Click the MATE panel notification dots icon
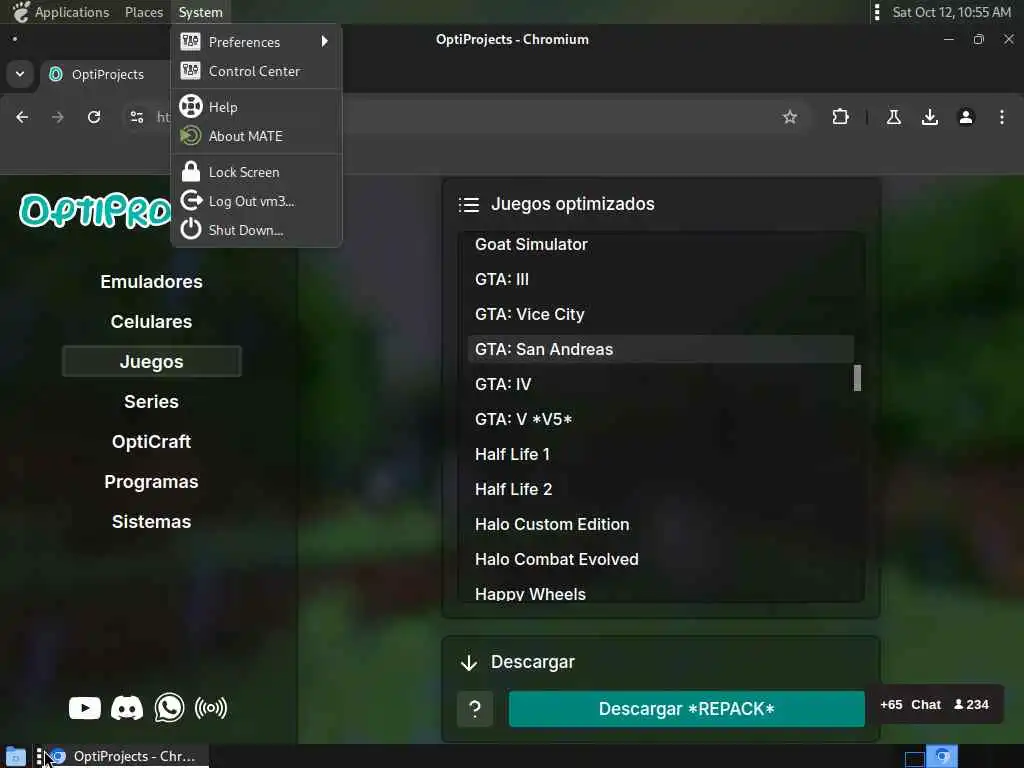The image size is (1024, 768). point(877,12)
